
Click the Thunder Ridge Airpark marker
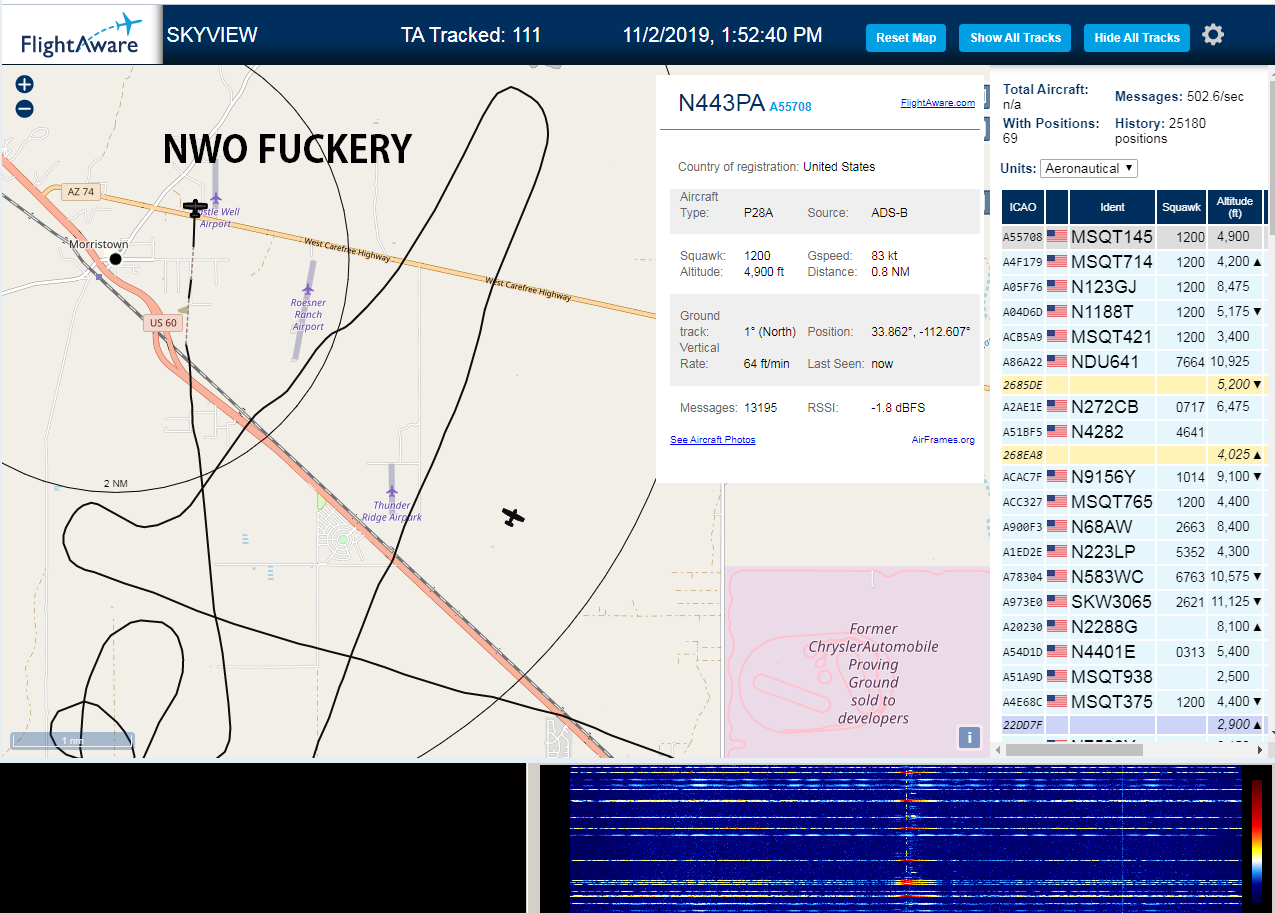(391, 492)
